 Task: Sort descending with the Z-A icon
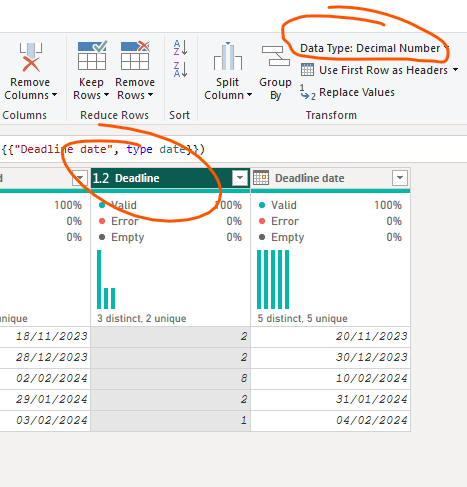point(180,69)
